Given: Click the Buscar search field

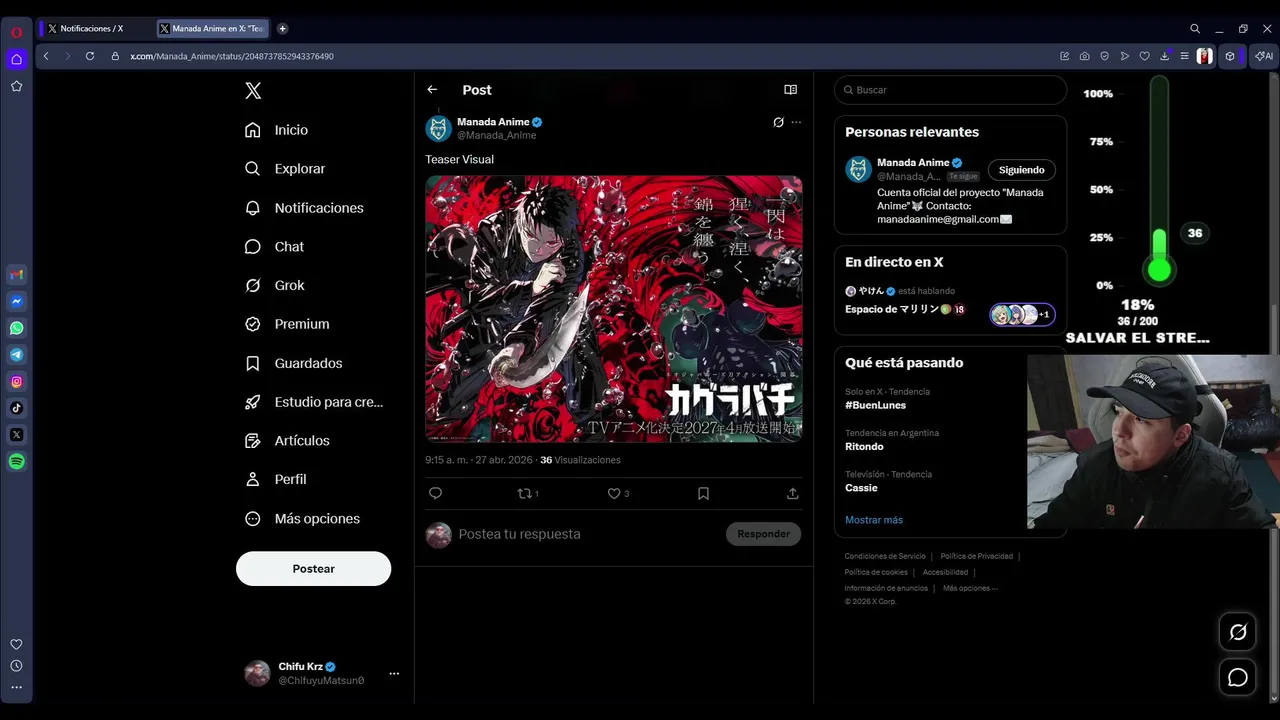Looking at the screenshot, I should [x=950, y=90].
